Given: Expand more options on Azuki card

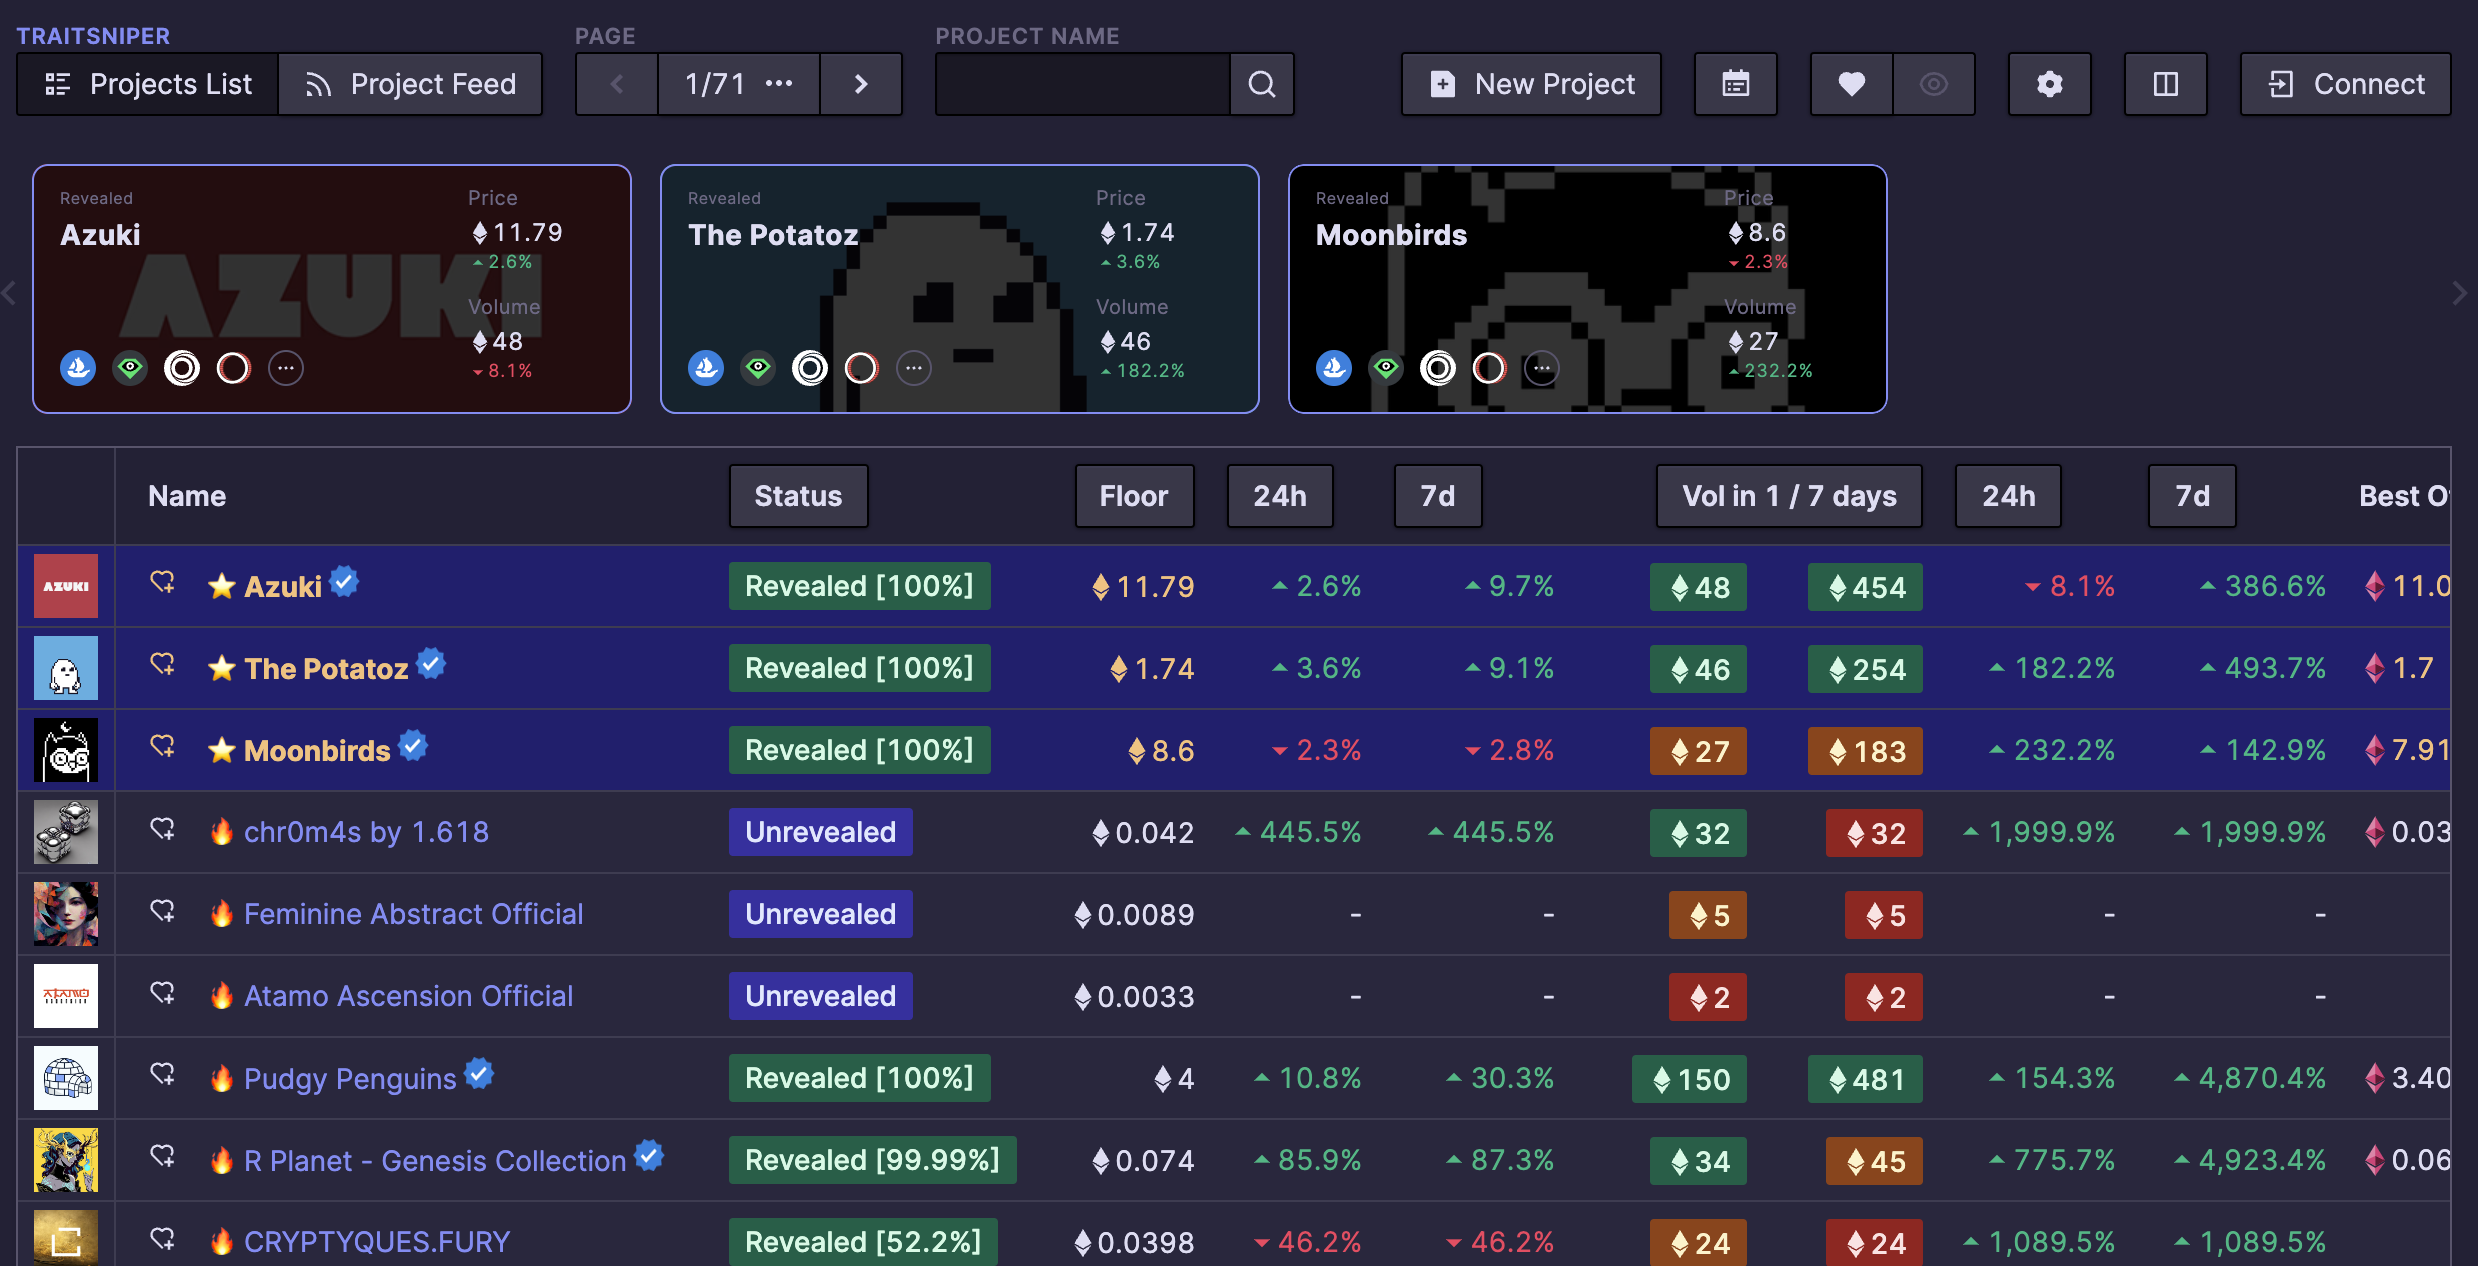Looking at the screenshot, I should click(286, 368).
